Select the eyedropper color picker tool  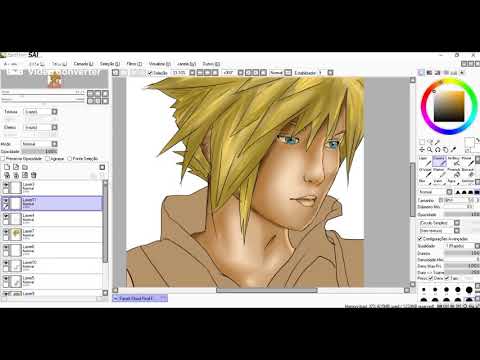[x=453, y=150]
